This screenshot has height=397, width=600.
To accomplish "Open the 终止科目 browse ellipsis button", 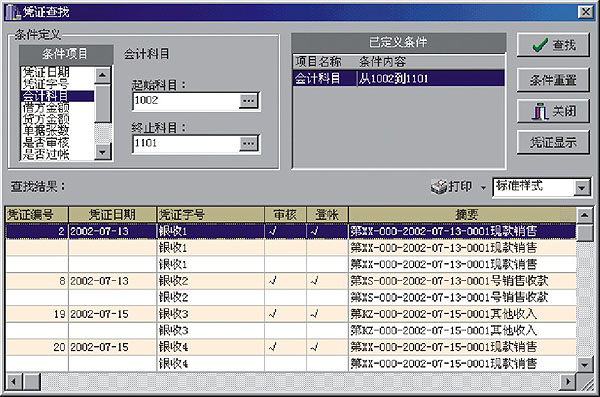I will 248,144.
